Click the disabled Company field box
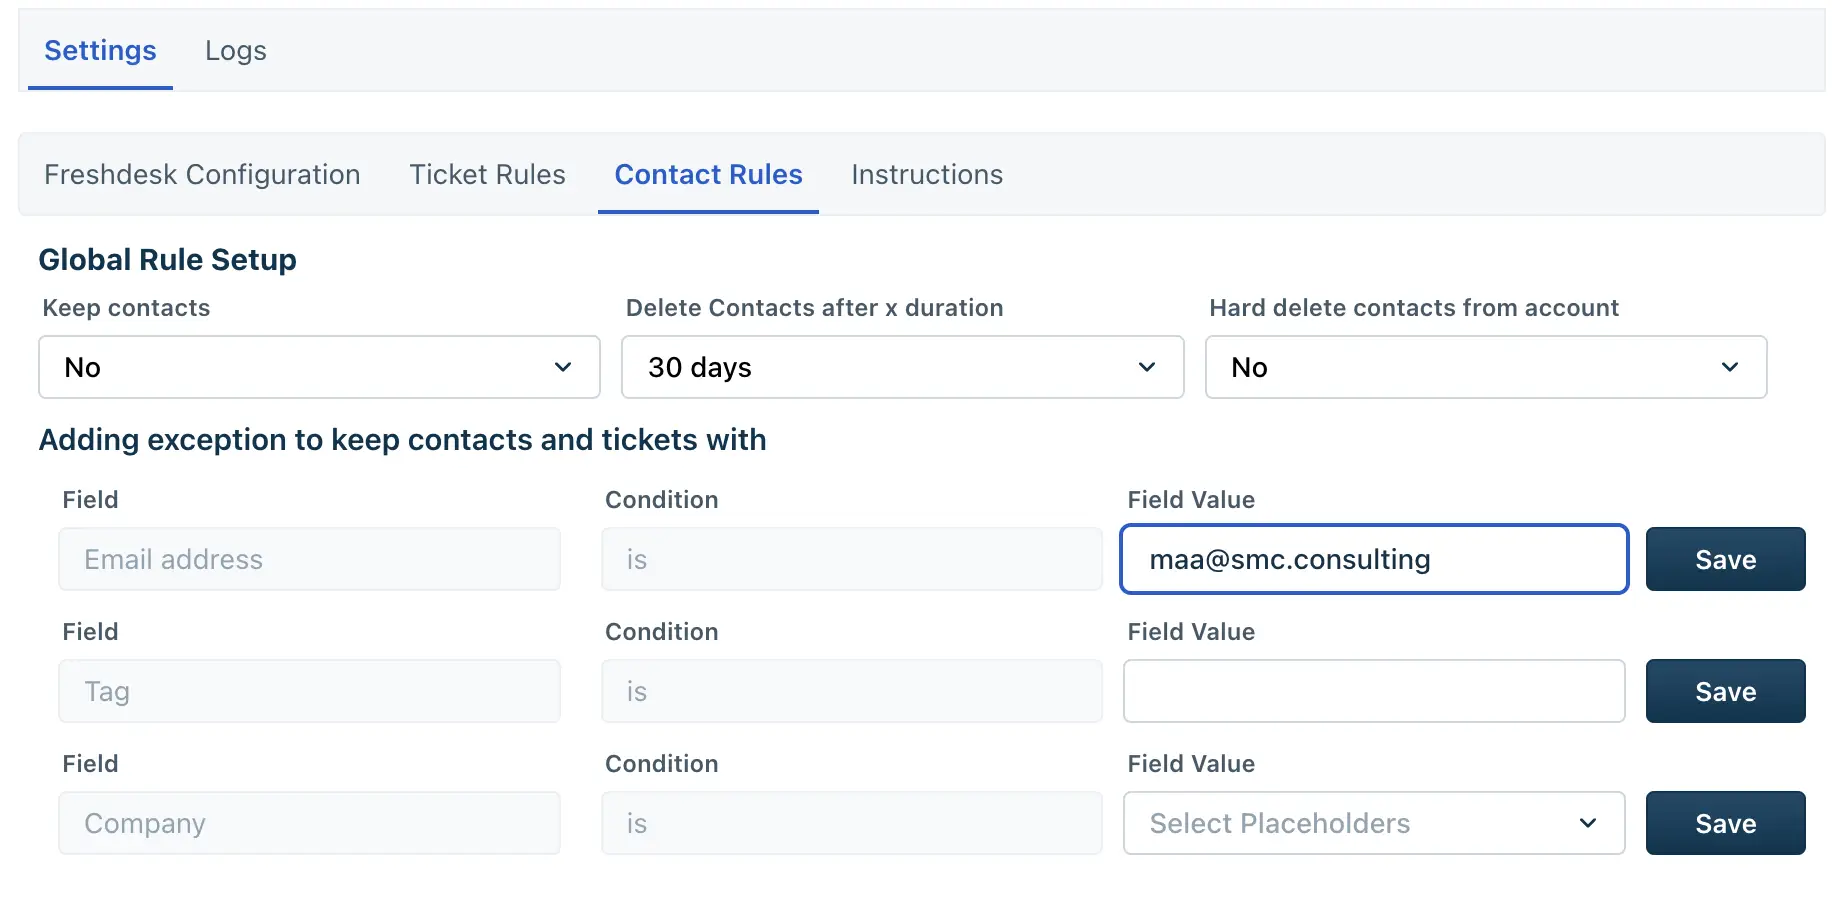The height and width of the screenshot is (922, 1832). (309, 823)
